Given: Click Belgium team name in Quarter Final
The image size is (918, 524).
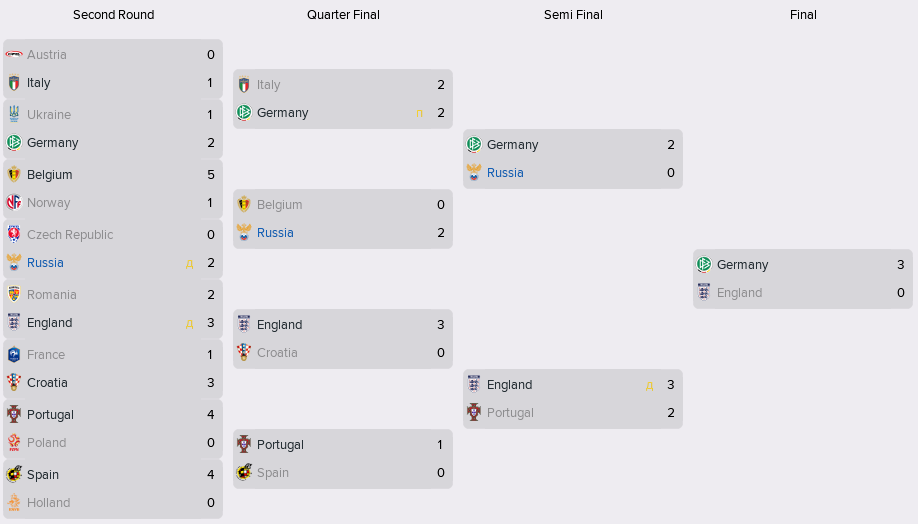Looking at the screenshot, I should coord(279,205).
